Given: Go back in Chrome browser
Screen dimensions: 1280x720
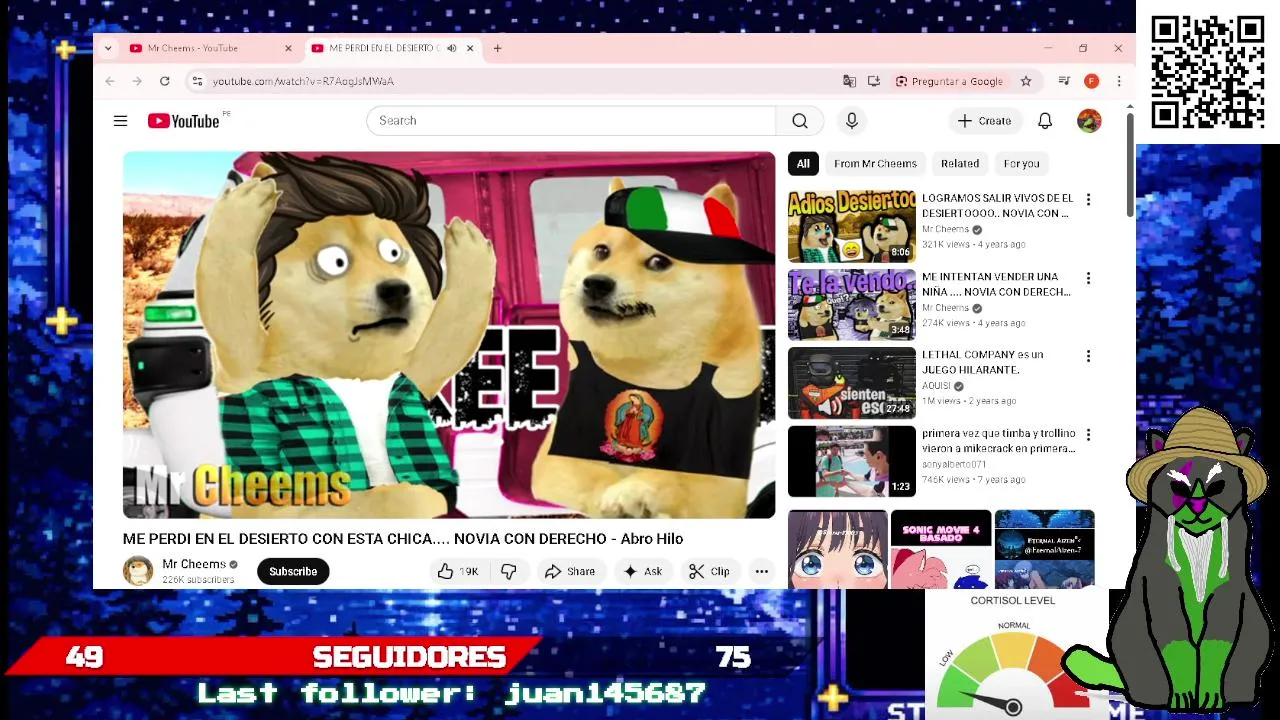Looking at the screenshot, I should tap(110, 81).
